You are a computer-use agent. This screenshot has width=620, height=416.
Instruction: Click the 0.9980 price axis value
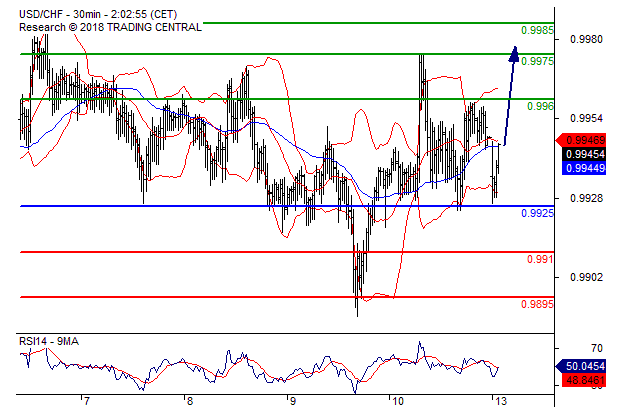pos(586,39)
